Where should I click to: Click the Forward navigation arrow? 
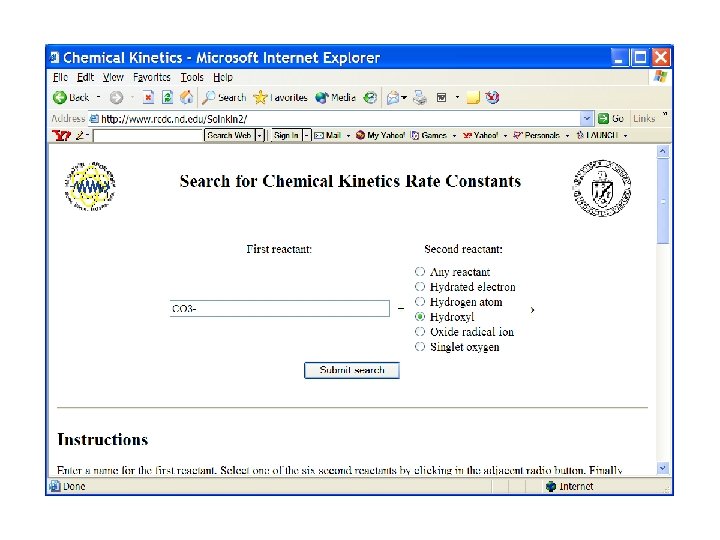(117, 97)
